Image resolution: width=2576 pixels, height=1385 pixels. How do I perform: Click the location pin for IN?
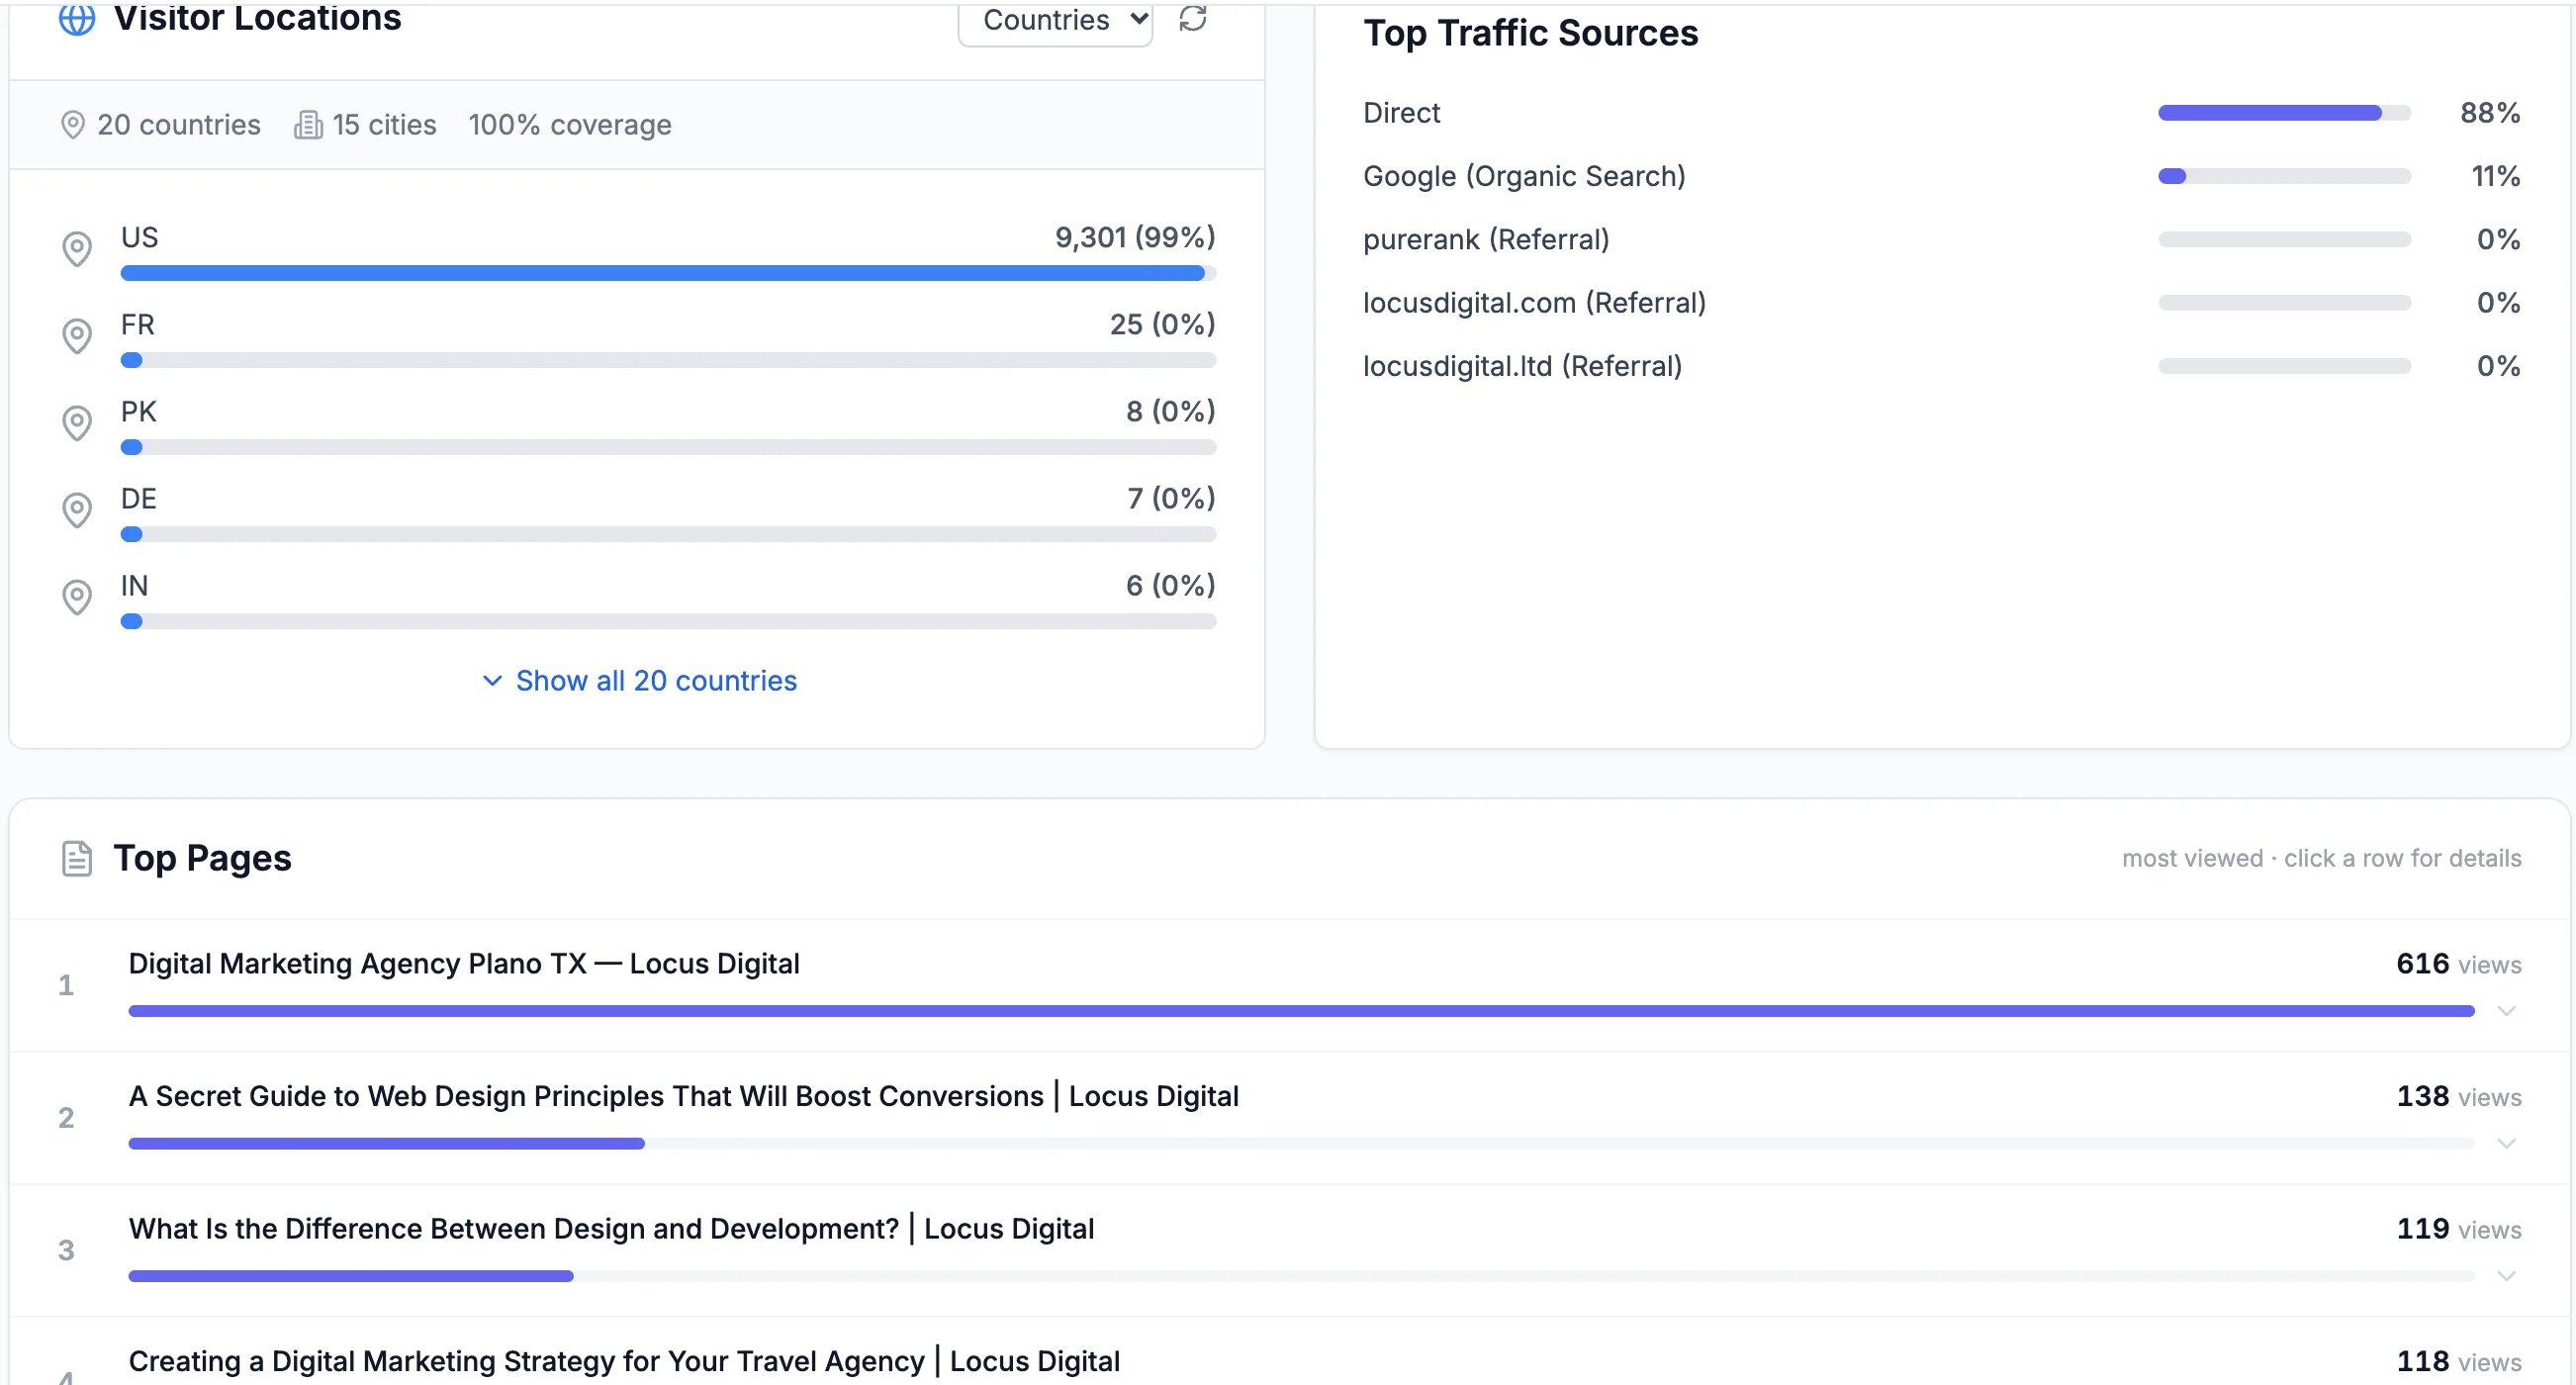pos(77,597)
